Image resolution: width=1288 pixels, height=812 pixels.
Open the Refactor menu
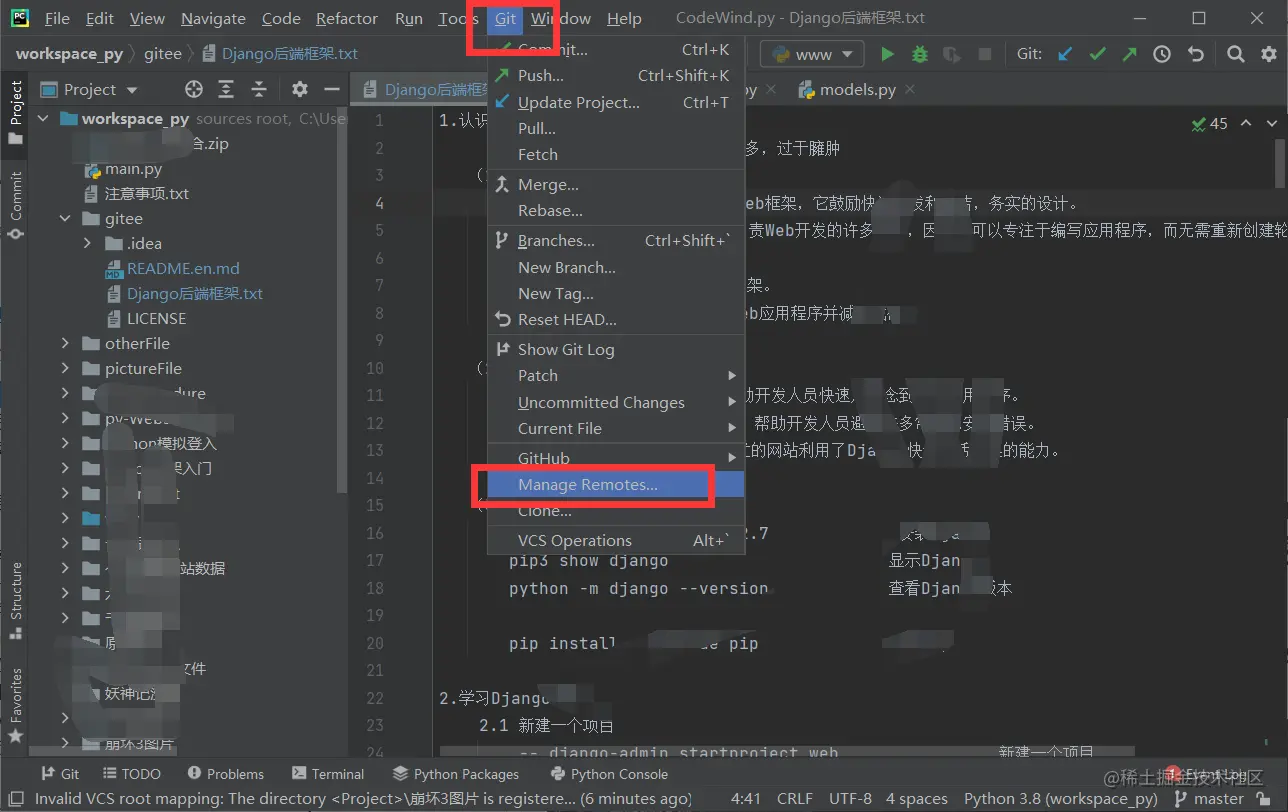346,18
